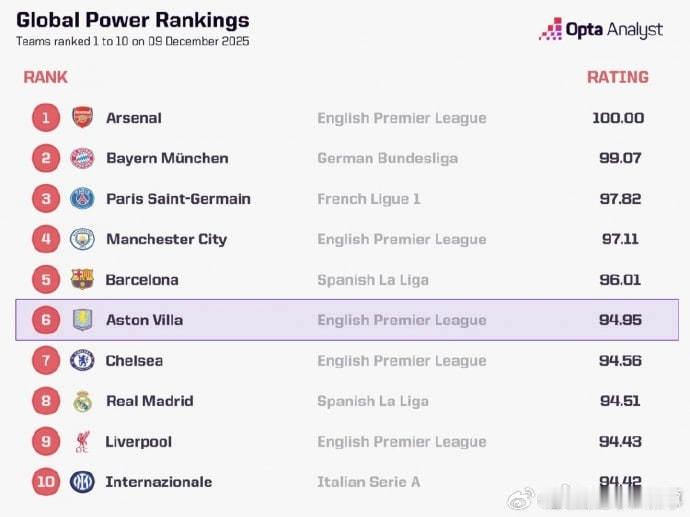The image size is (690, 517).
Task: Click the Arsenal club crest
Action: pos(82,118)
